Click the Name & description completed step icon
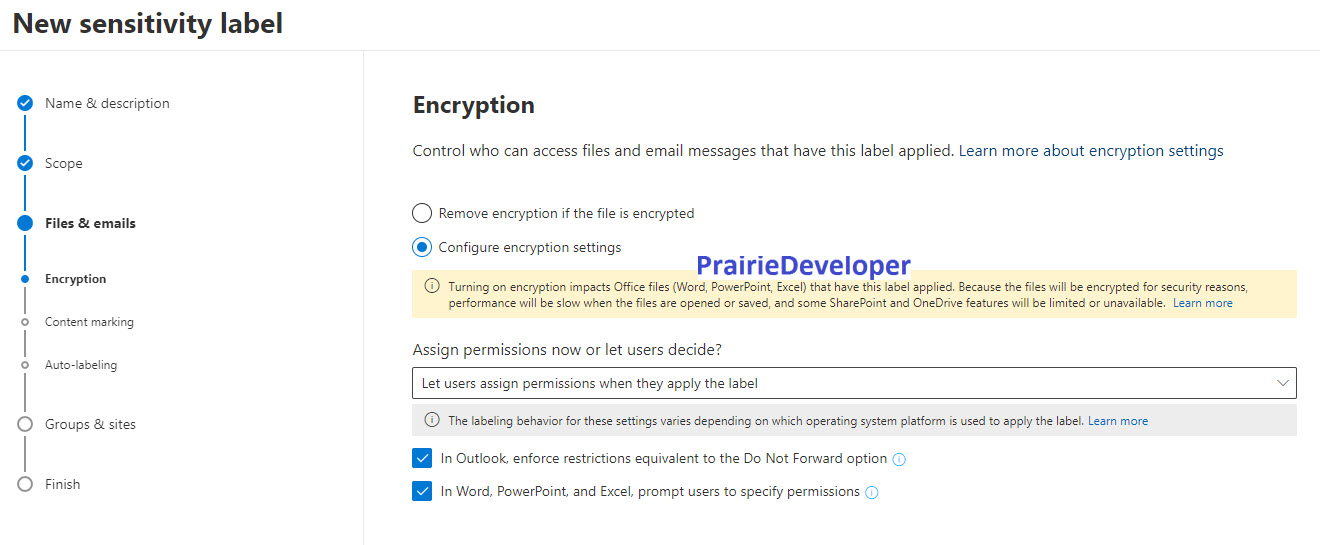The height and width of the screenshot is (545, 1320). [x=25, y=103]
